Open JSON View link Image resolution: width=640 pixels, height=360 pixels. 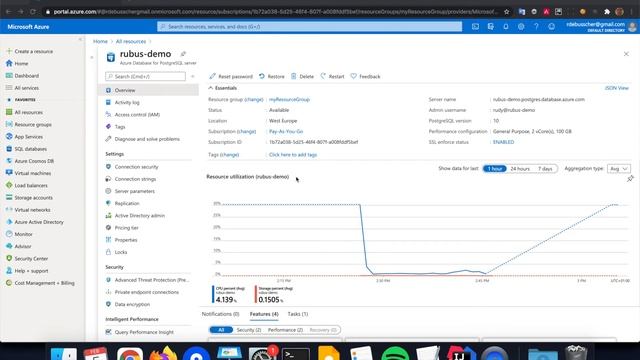pos(616,88)
